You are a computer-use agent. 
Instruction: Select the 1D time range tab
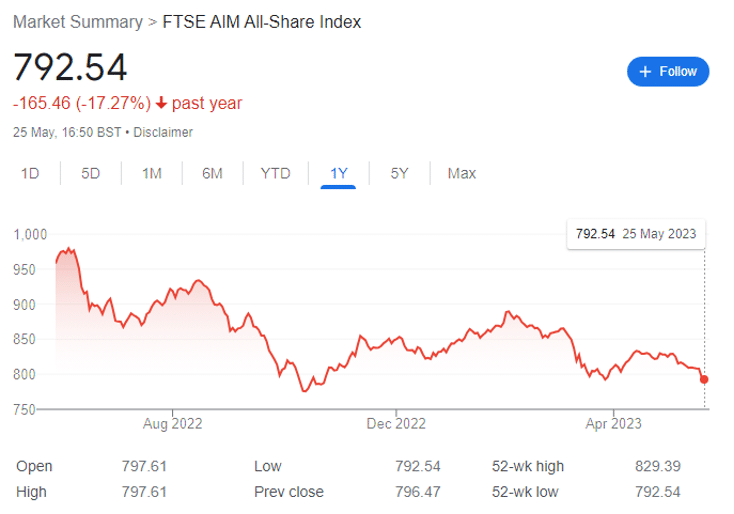30,174
